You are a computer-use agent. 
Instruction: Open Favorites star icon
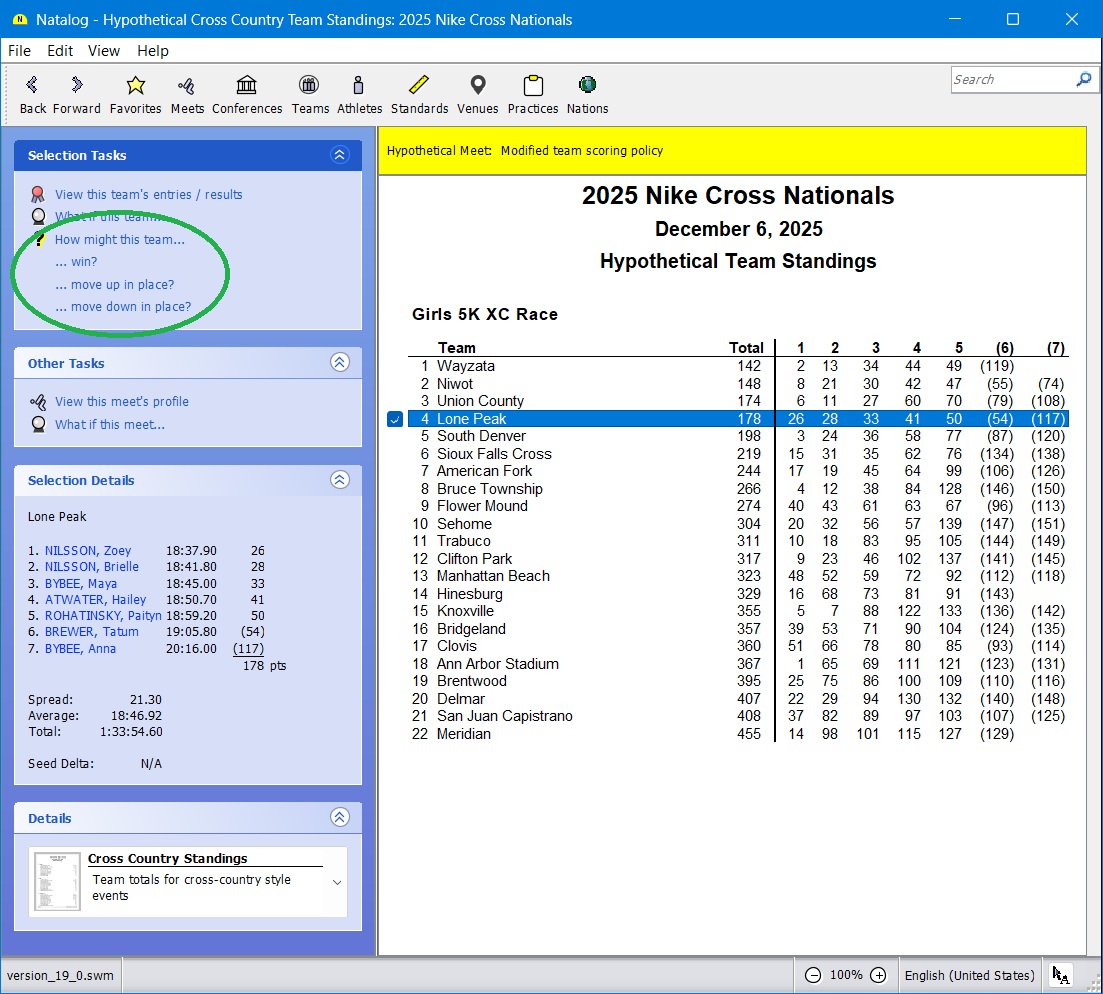pos(135,86)
